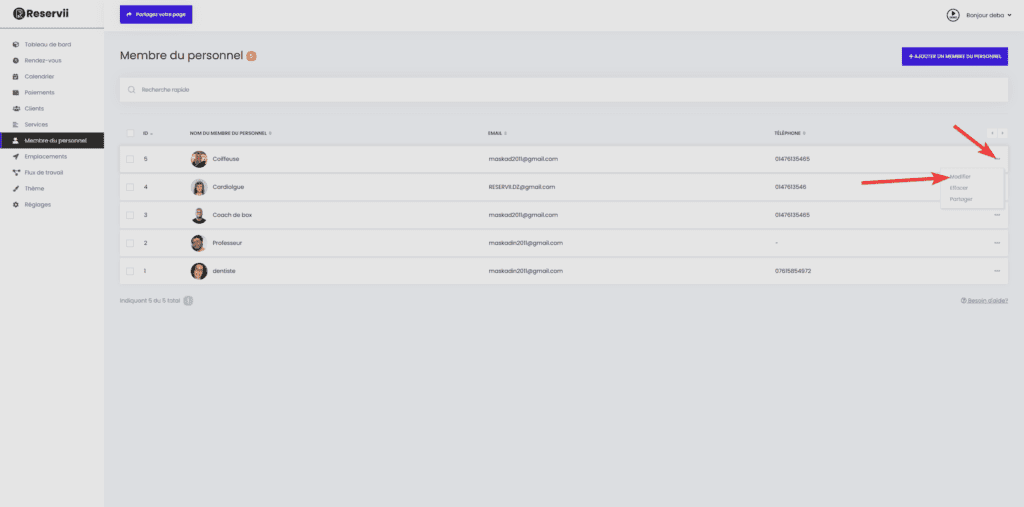The image size is (1024, 507).
Task: Click Cardiolgue staff avatar thumbnail
Action: pyautogui.click(x=199, y=188)
